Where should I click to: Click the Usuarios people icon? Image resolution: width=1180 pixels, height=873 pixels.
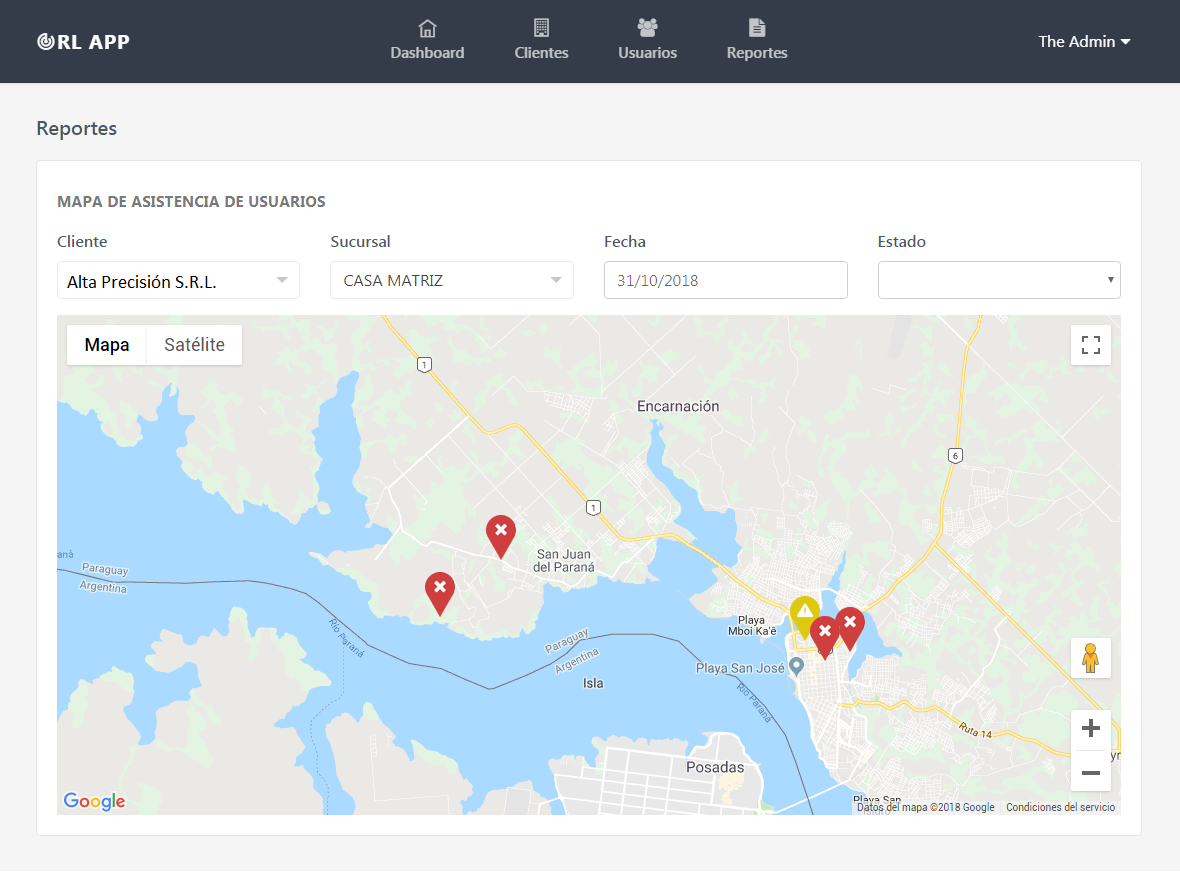[647, 28]
